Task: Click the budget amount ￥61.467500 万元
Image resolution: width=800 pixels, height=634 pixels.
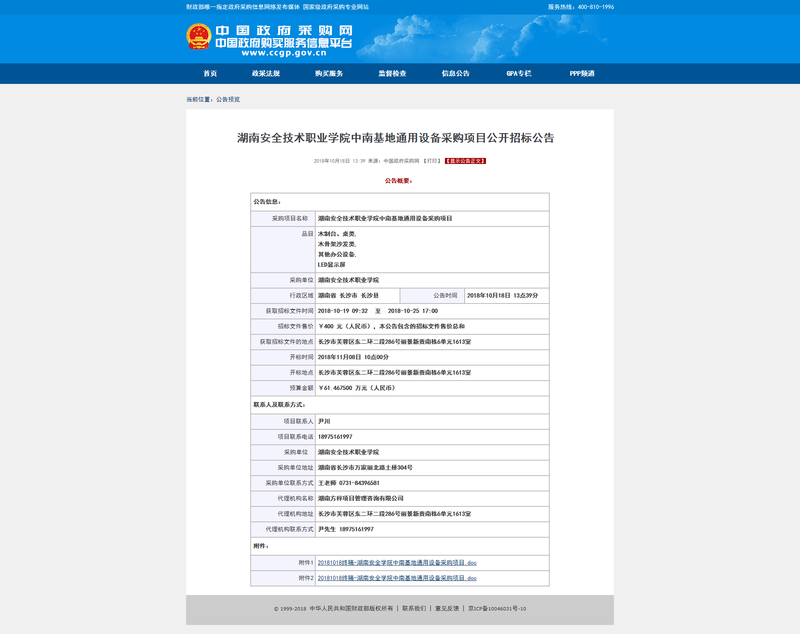Action: (x=357, y=388)
